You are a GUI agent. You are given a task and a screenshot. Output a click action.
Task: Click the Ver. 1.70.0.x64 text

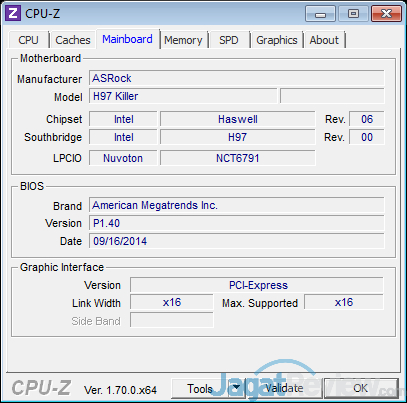[120, 390]
